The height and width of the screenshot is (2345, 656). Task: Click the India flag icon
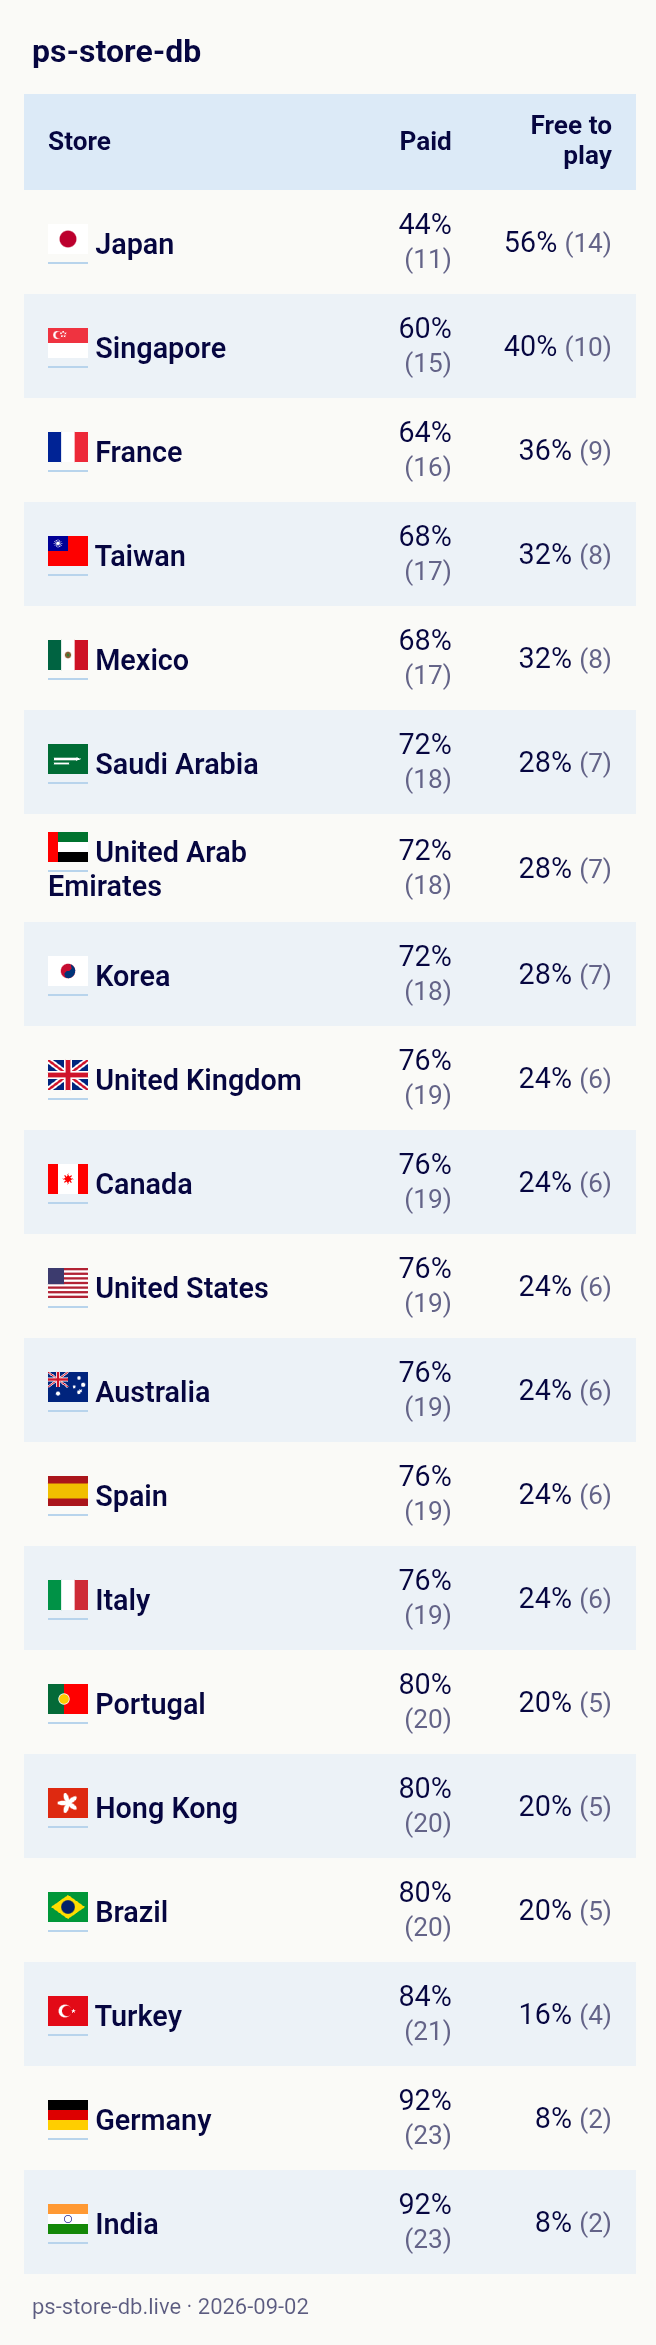[68, 2221]
